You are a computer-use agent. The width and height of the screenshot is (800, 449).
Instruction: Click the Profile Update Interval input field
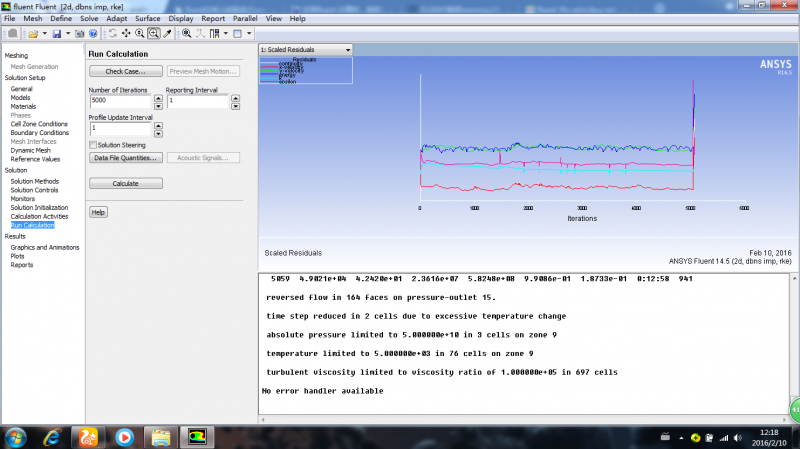[x=120, y=129]
